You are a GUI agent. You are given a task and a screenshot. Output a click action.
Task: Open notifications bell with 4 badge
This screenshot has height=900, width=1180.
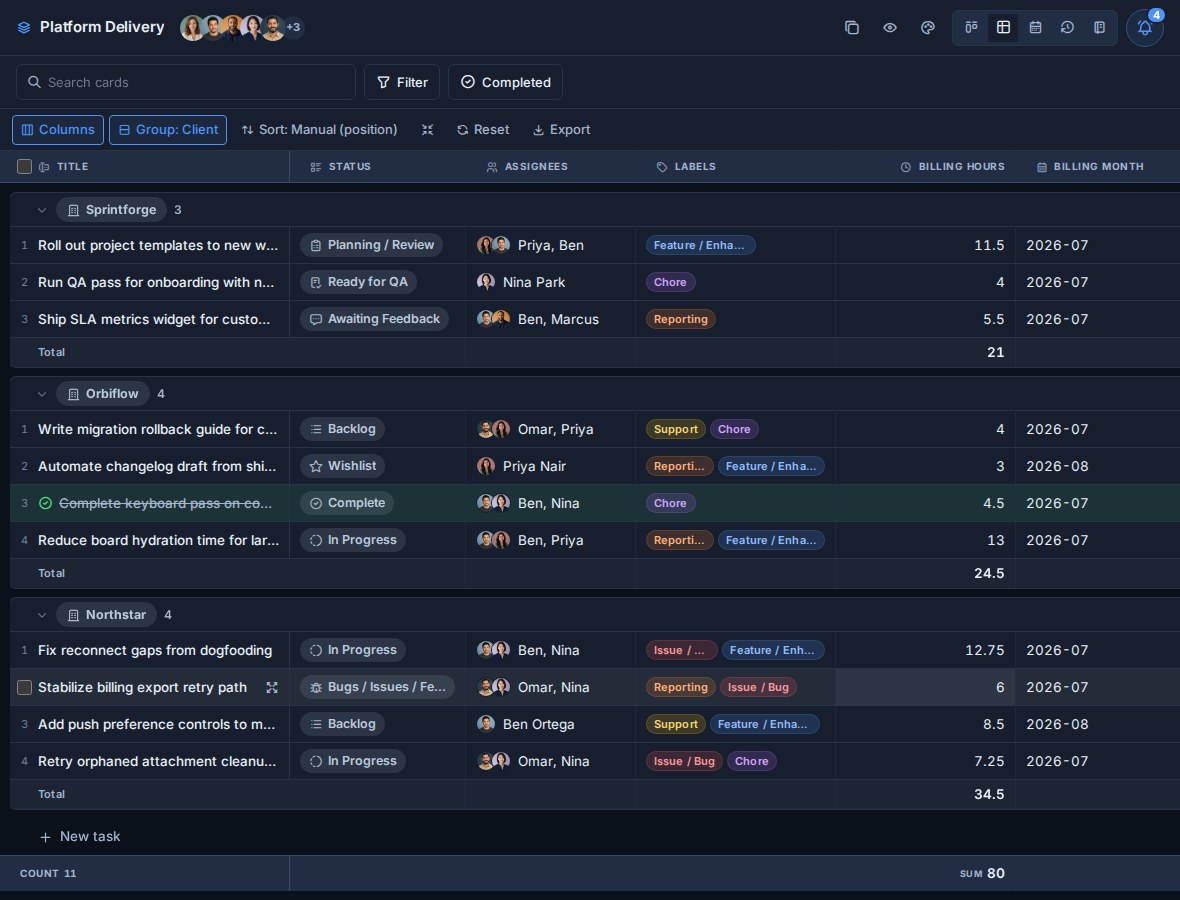click(x=1145, y=28)
